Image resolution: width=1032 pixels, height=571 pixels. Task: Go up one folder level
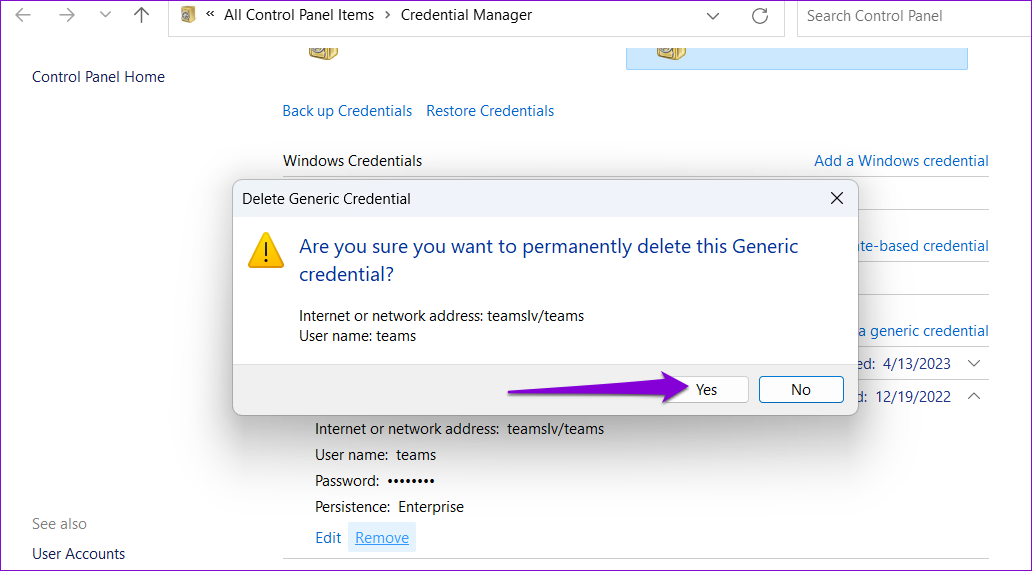tap(142, 15)
